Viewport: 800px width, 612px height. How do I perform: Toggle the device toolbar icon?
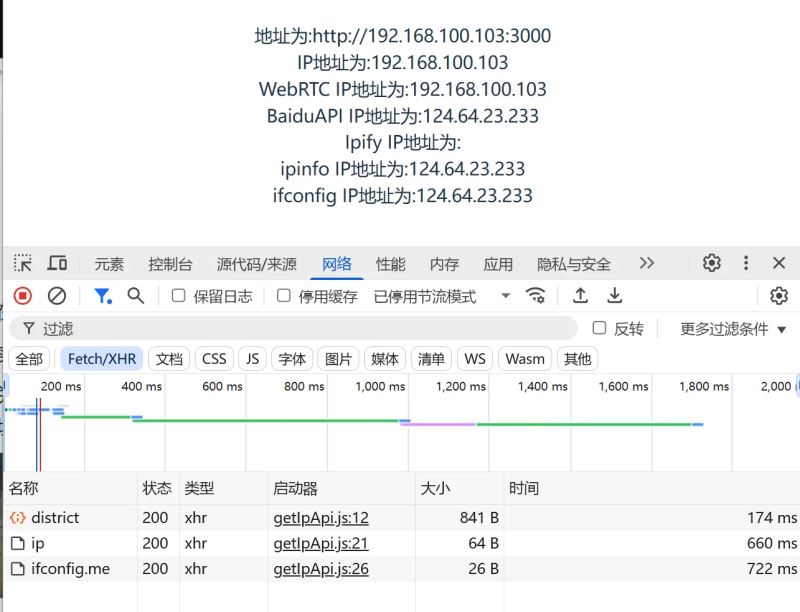58,263
